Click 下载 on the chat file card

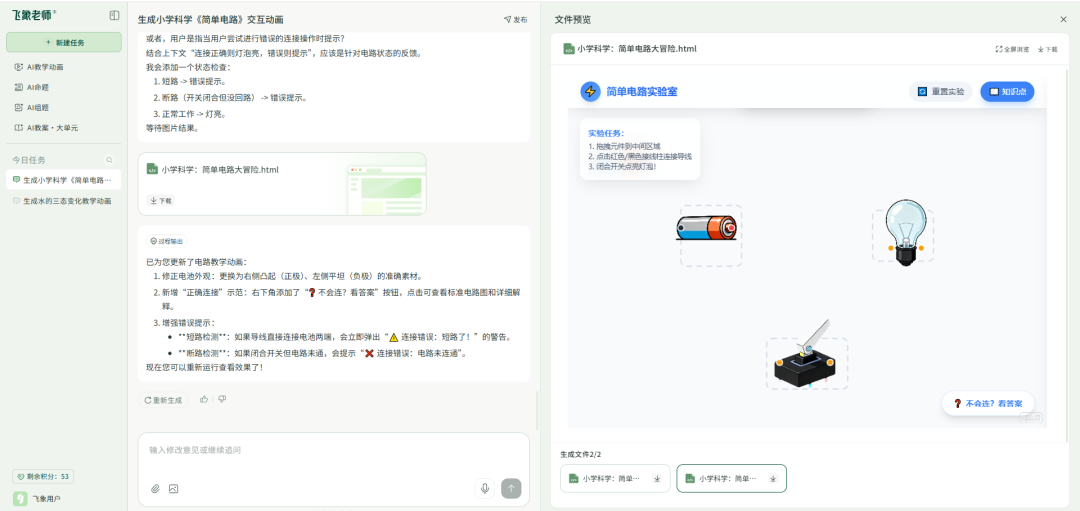point(160,200)
